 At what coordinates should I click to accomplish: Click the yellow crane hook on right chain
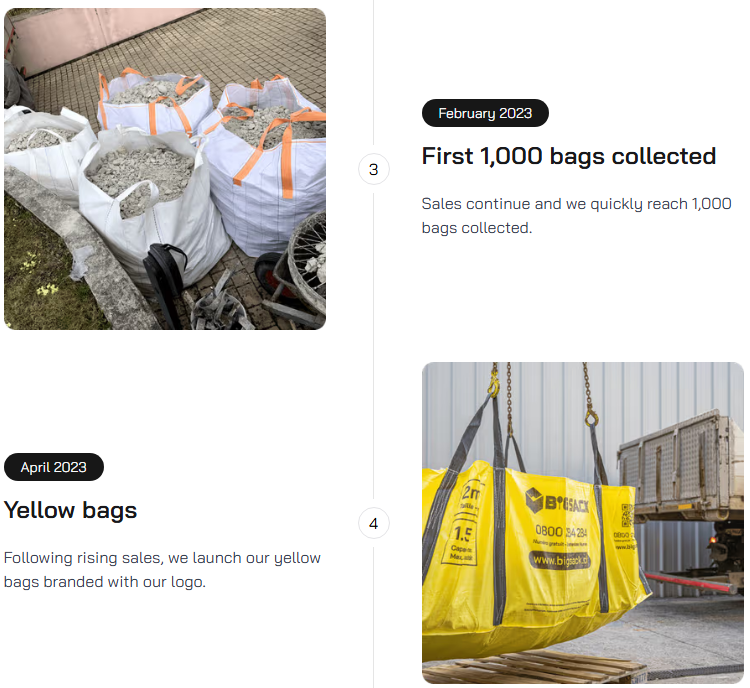592,418
